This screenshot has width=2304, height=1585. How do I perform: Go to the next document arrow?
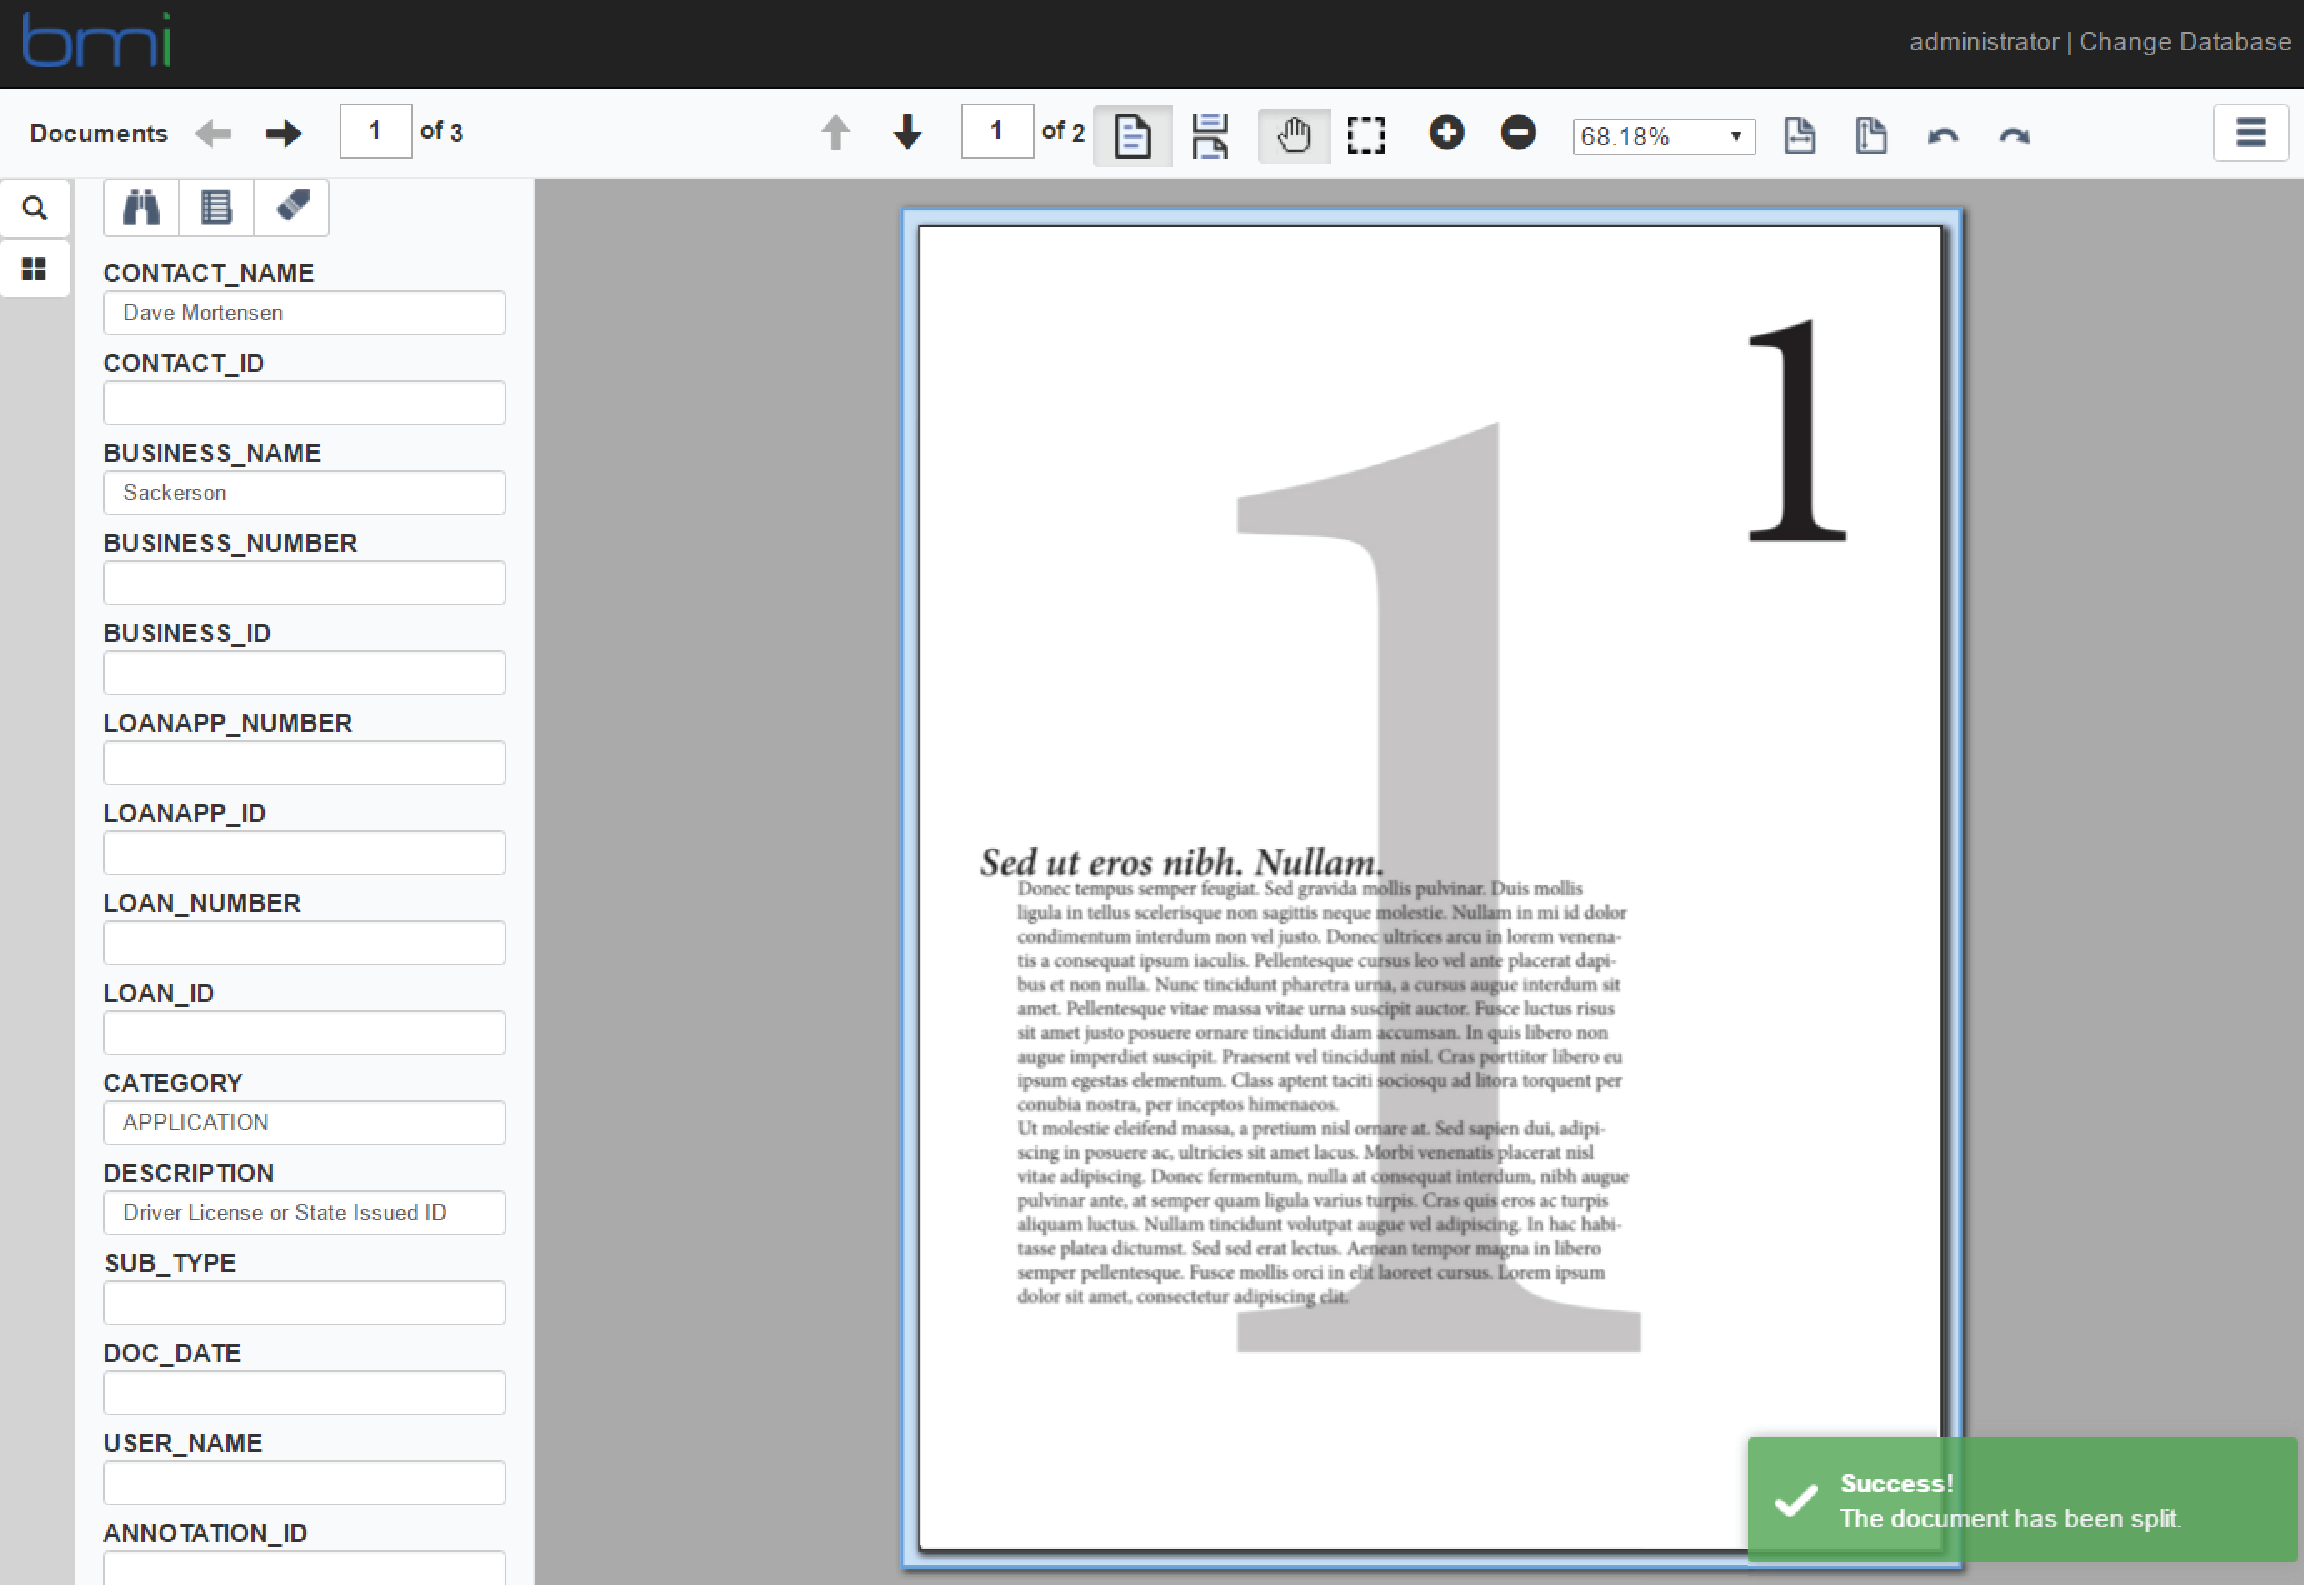(x=283, y=133)
